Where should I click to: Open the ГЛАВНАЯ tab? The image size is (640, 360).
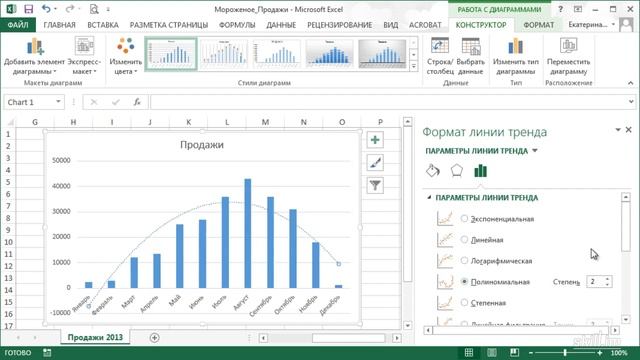click(x=60, y=25)
